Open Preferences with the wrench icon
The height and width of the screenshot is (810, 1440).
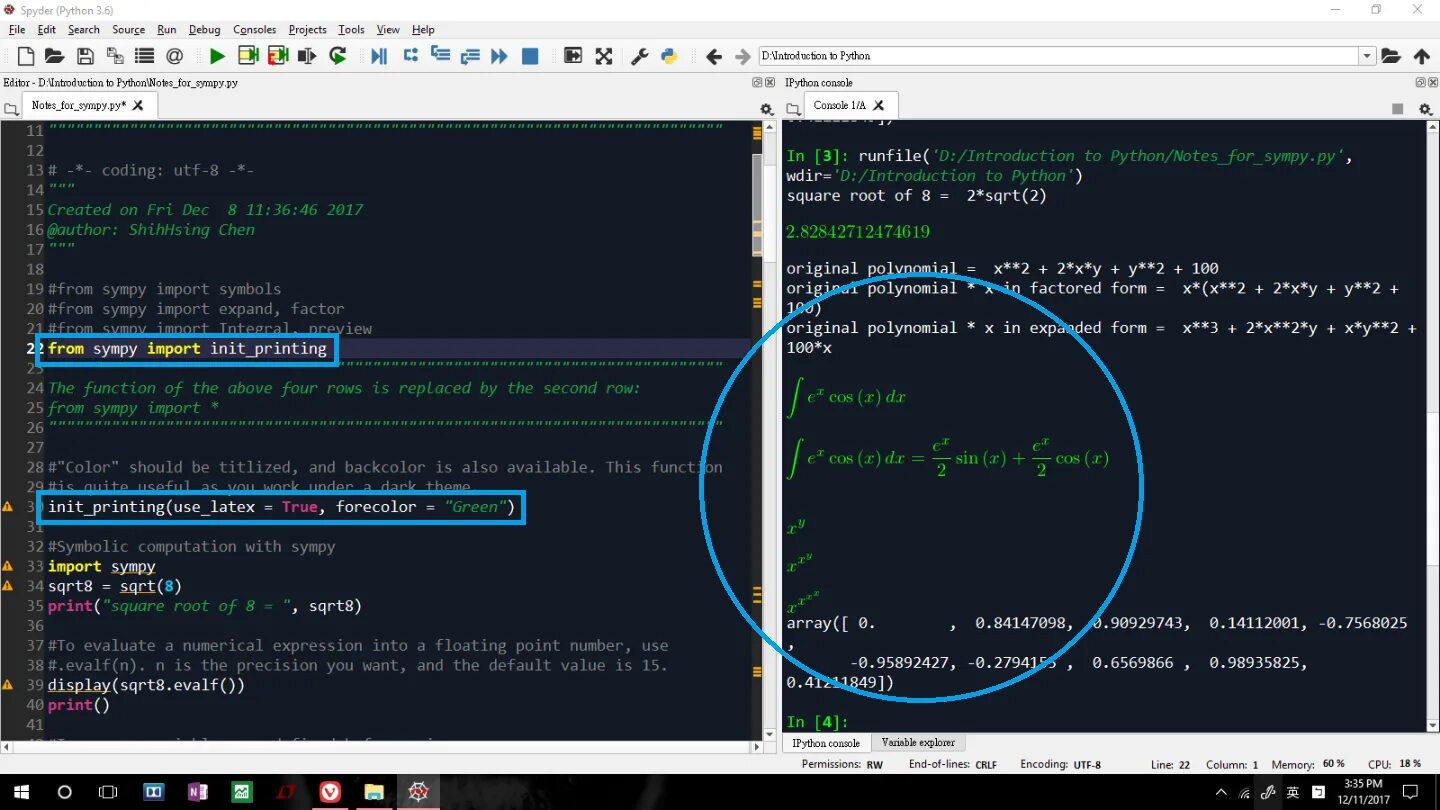640,56
